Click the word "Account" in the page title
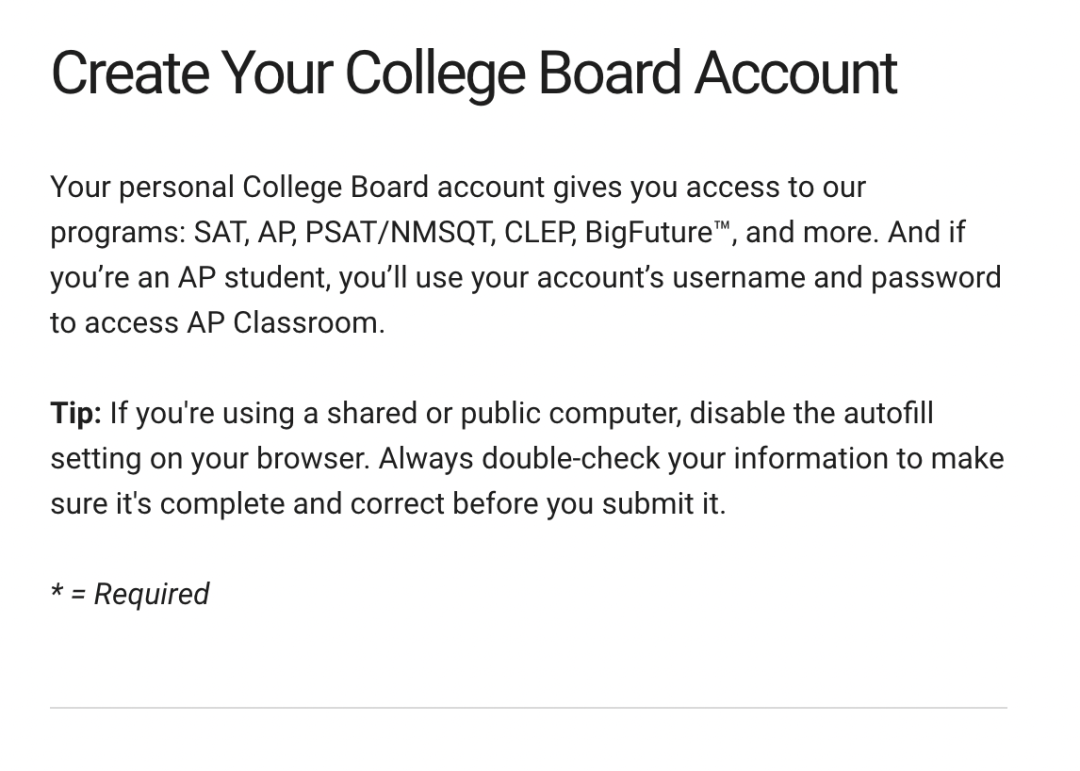 click(796, 72)
